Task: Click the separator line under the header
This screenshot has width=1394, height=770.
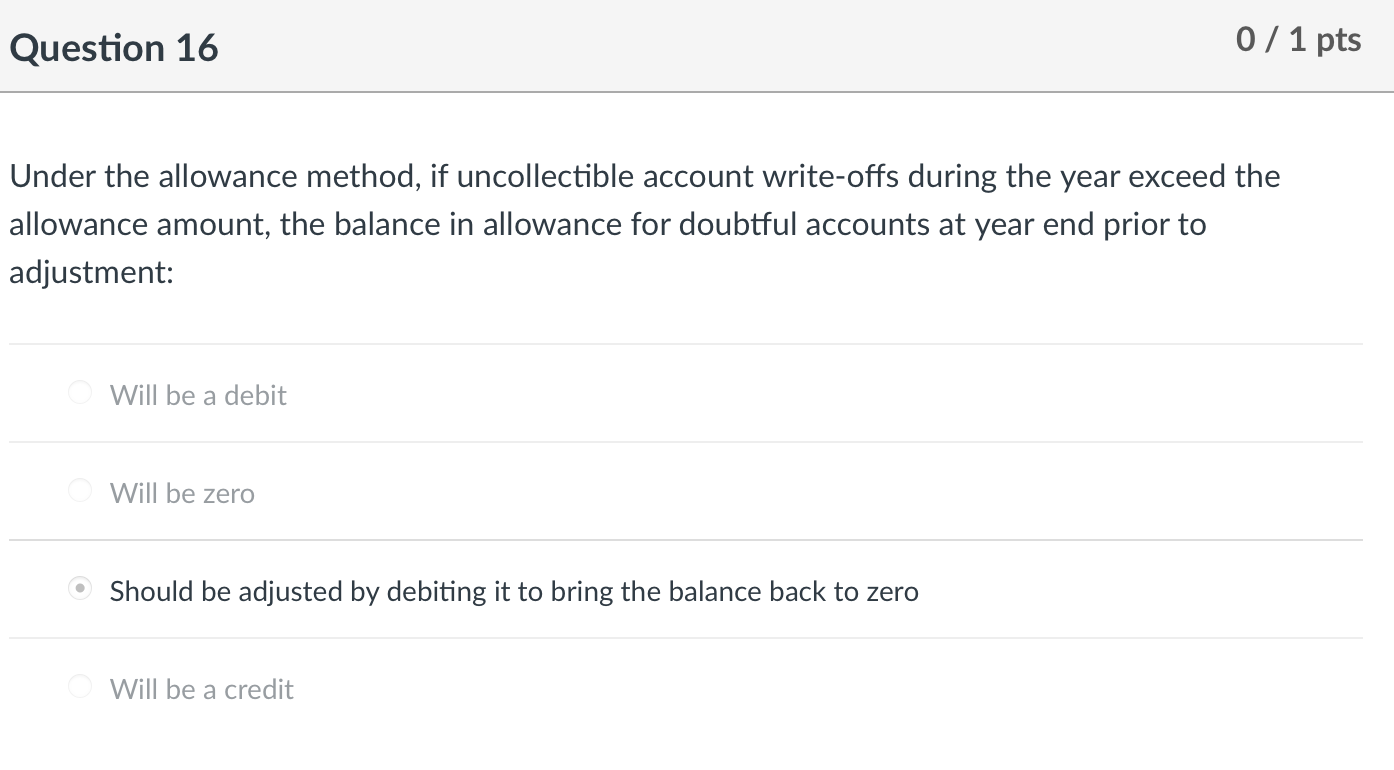Action: pyautogui.click(x=697, y=93)
